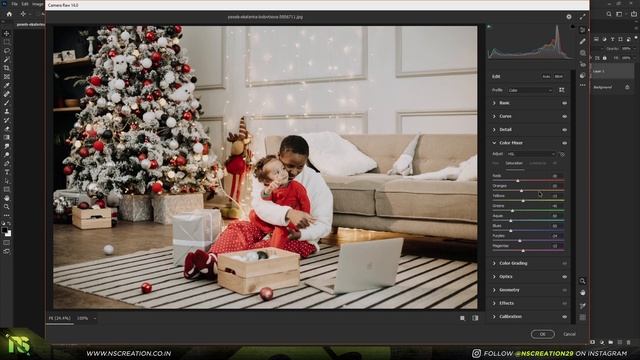Expand the Effects panel
This screenshot has height=360, width=640.
(494, 303)
